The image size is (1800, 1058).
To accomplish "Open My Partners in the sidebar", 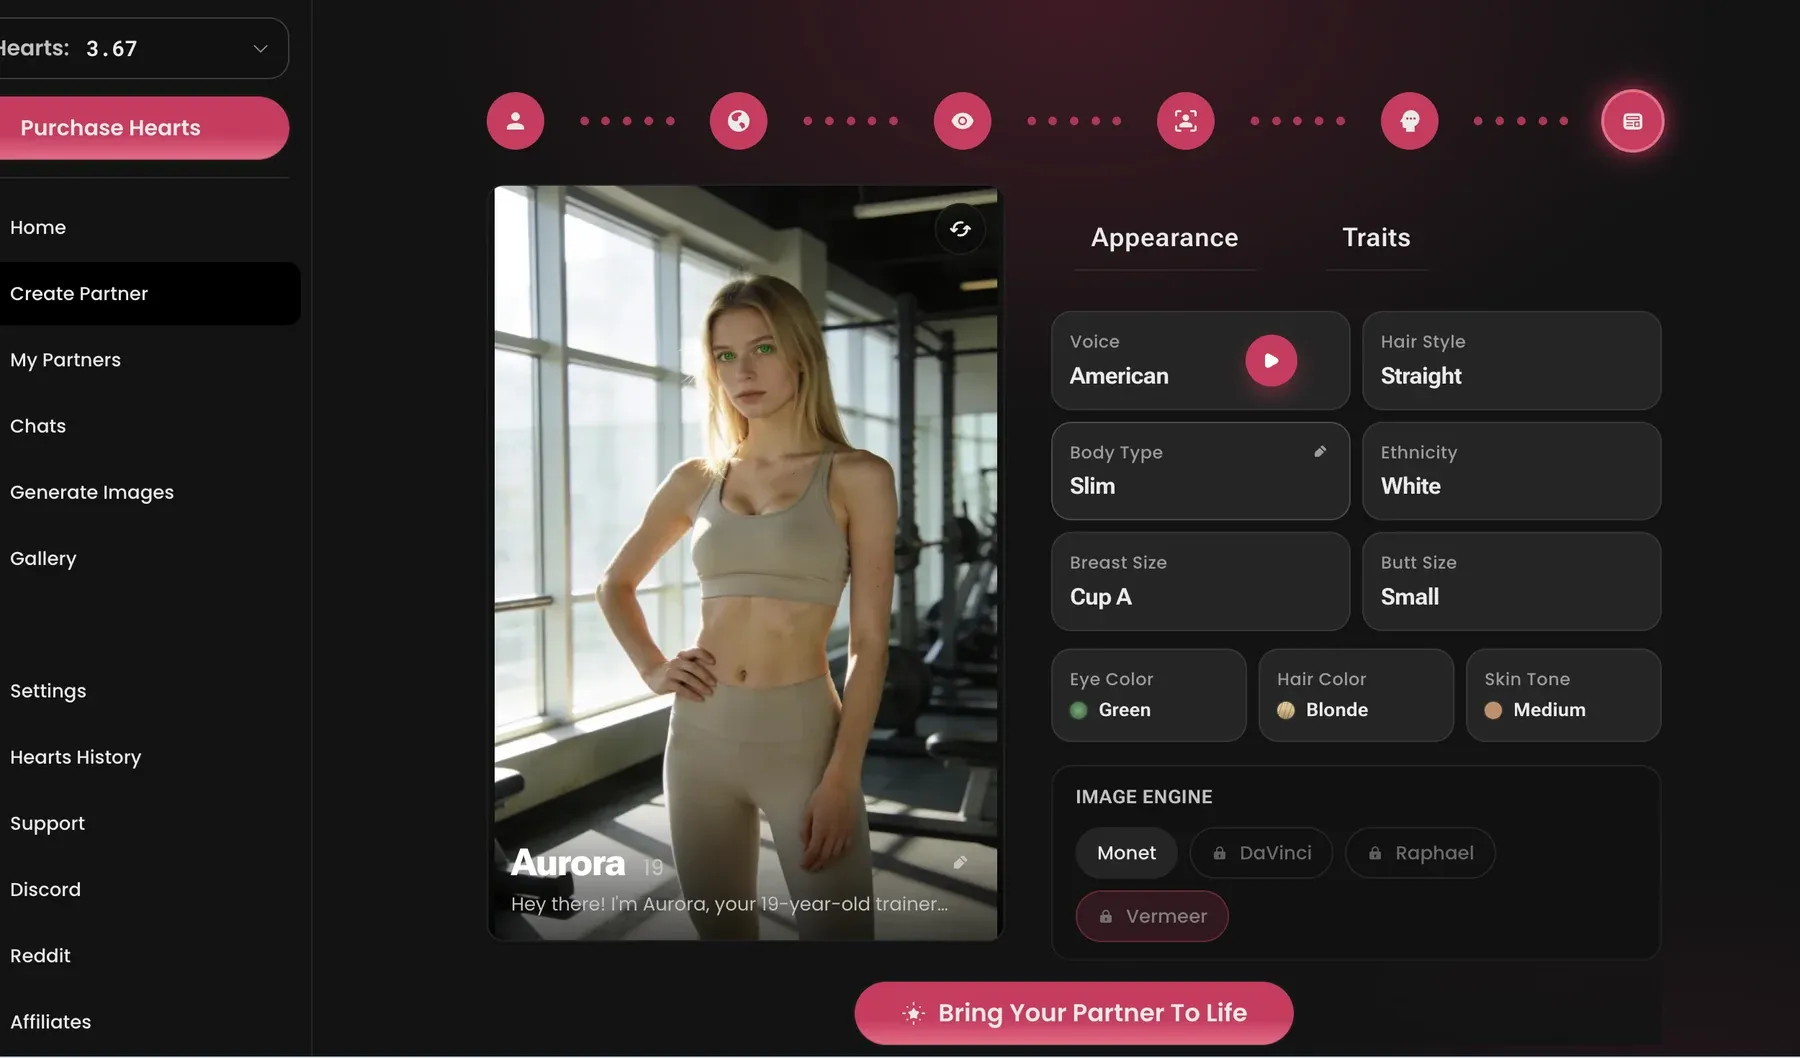I will pyautogui.click(x=65, y=360).
